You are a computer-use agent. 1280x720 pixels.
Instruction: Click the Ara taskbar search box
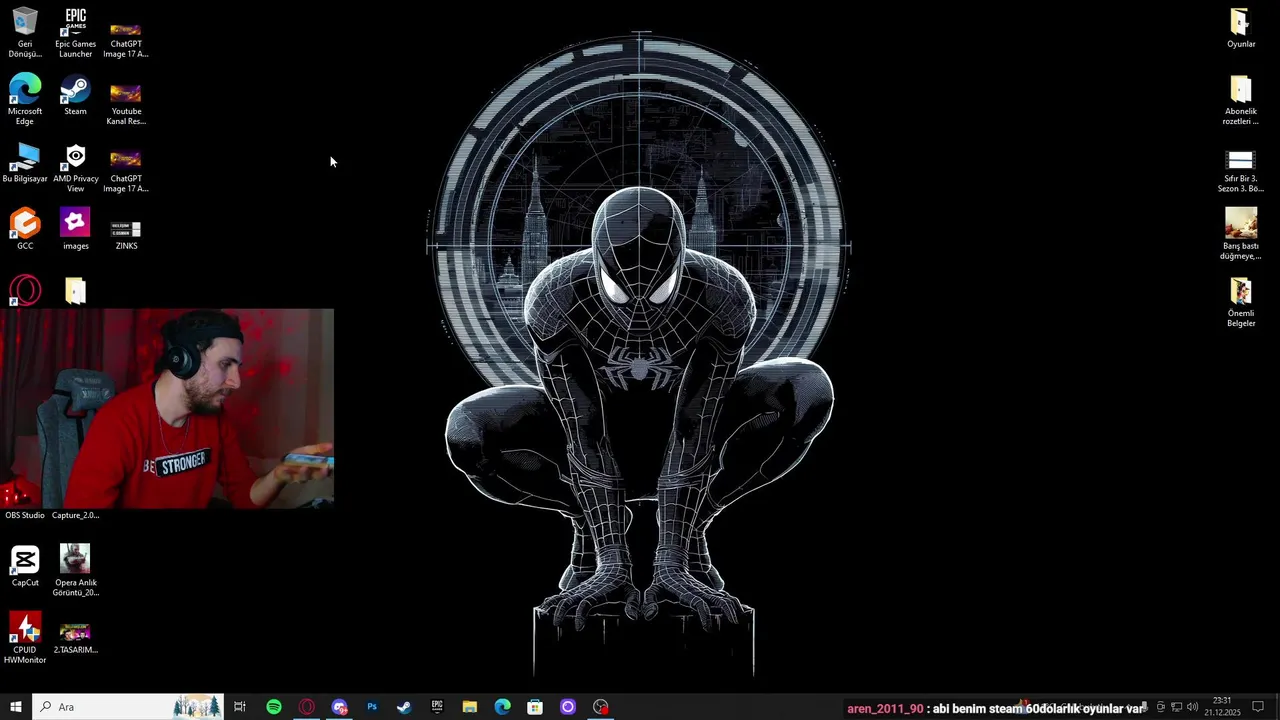click(x=128, y=707)
